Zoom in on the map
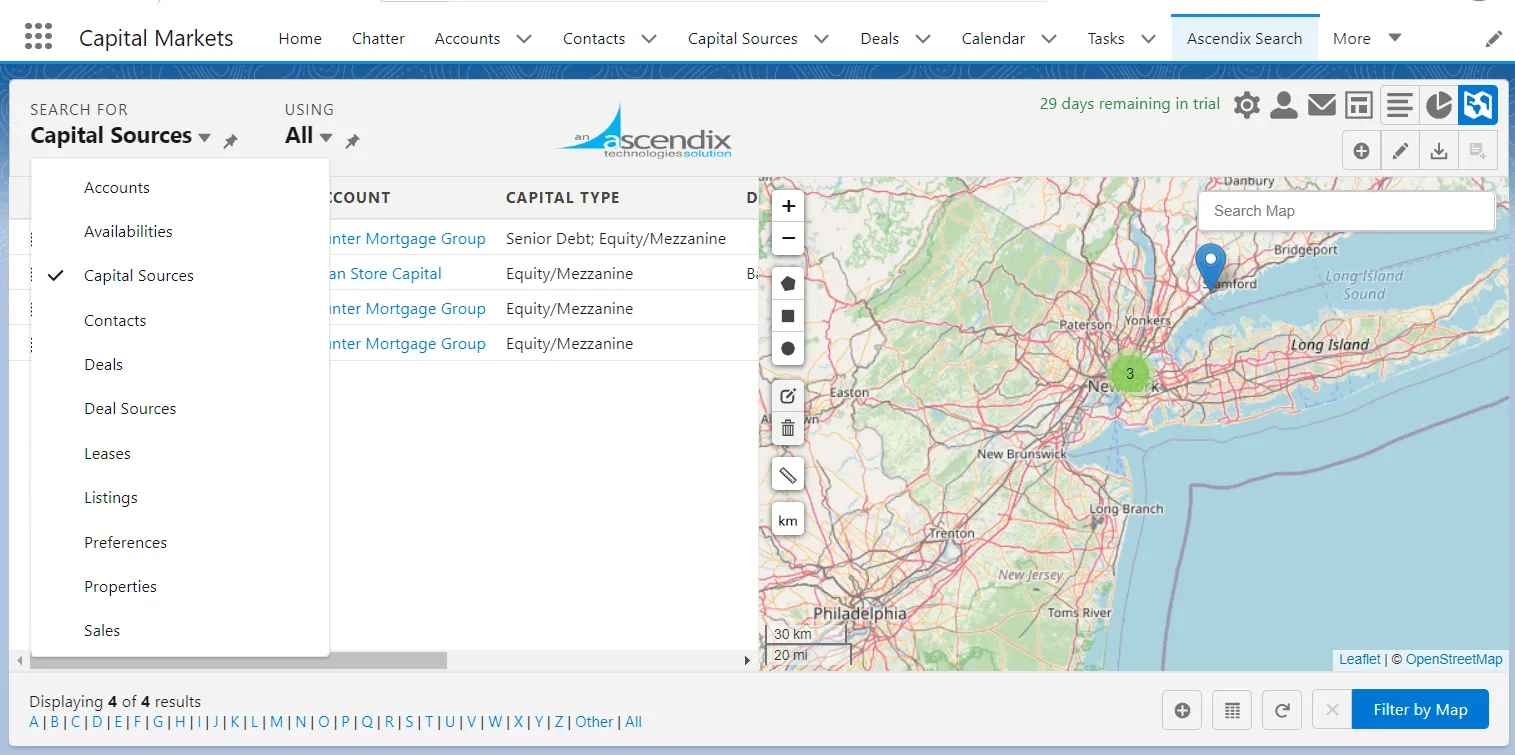1515x755 pixels. (x=788, y=206)
